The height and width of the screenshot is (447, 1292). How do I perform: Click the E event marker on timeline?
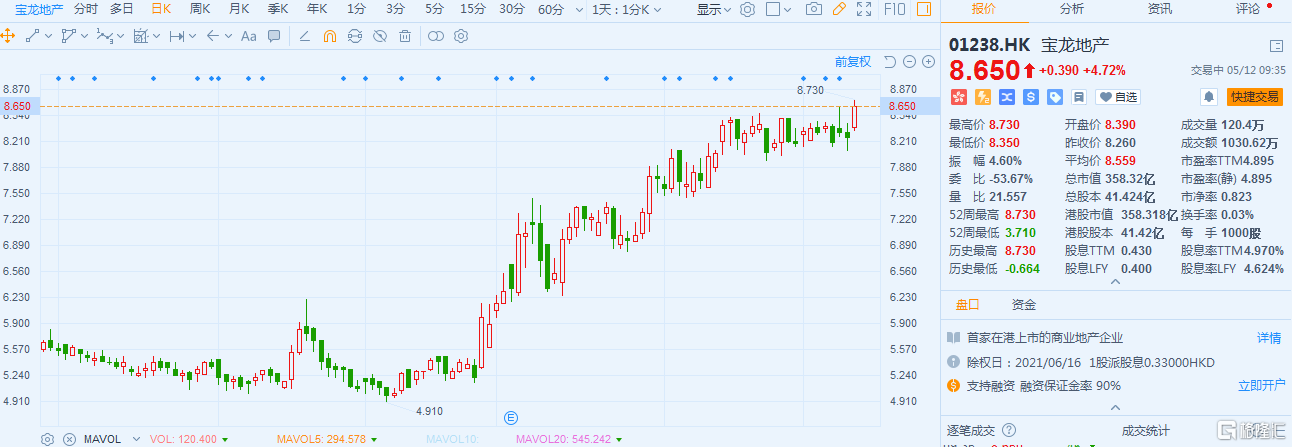(x=510, y=416)
